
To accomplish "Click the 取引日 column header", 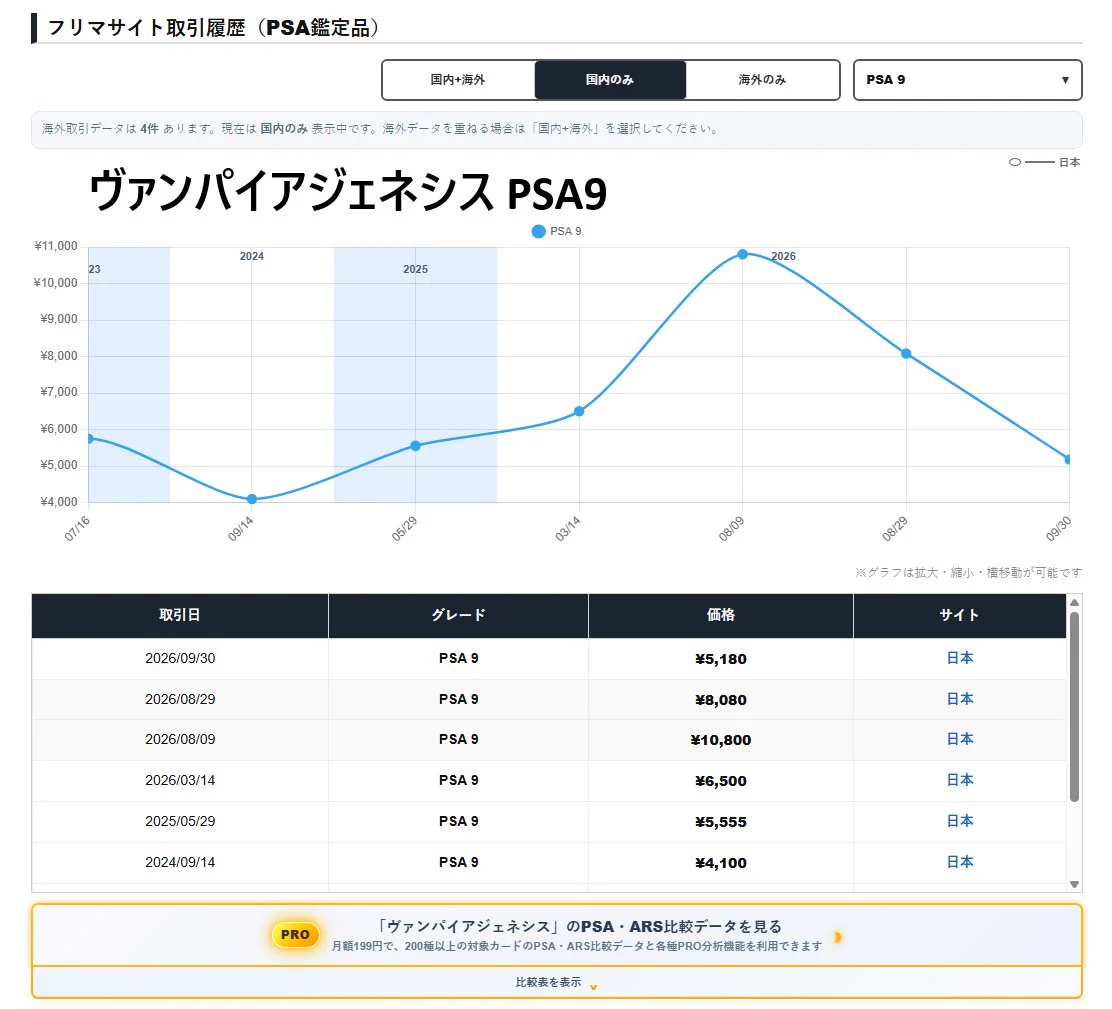I will click(x=179, y=615).
